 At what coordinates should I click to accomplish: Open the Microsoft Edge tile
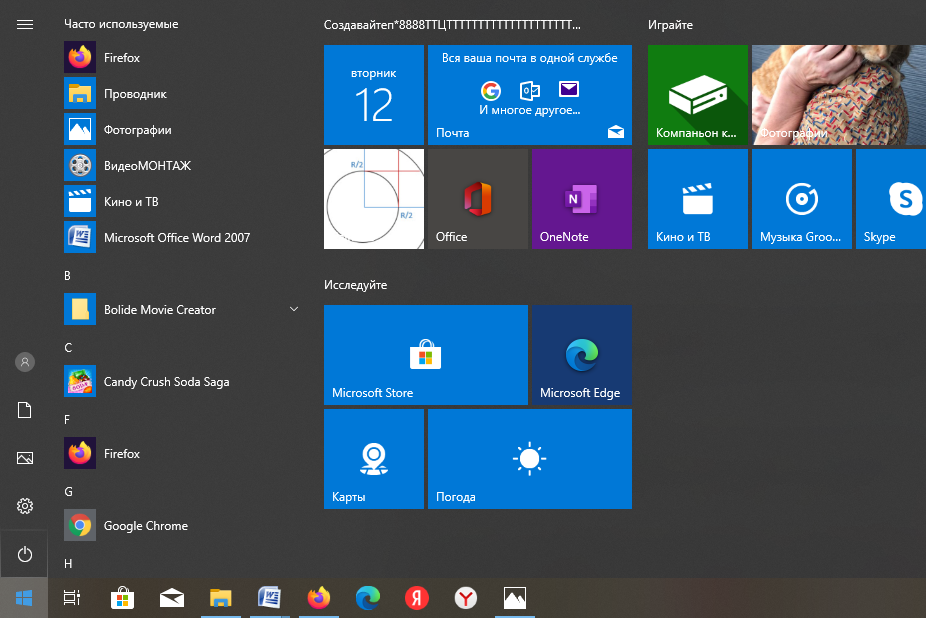582,354
